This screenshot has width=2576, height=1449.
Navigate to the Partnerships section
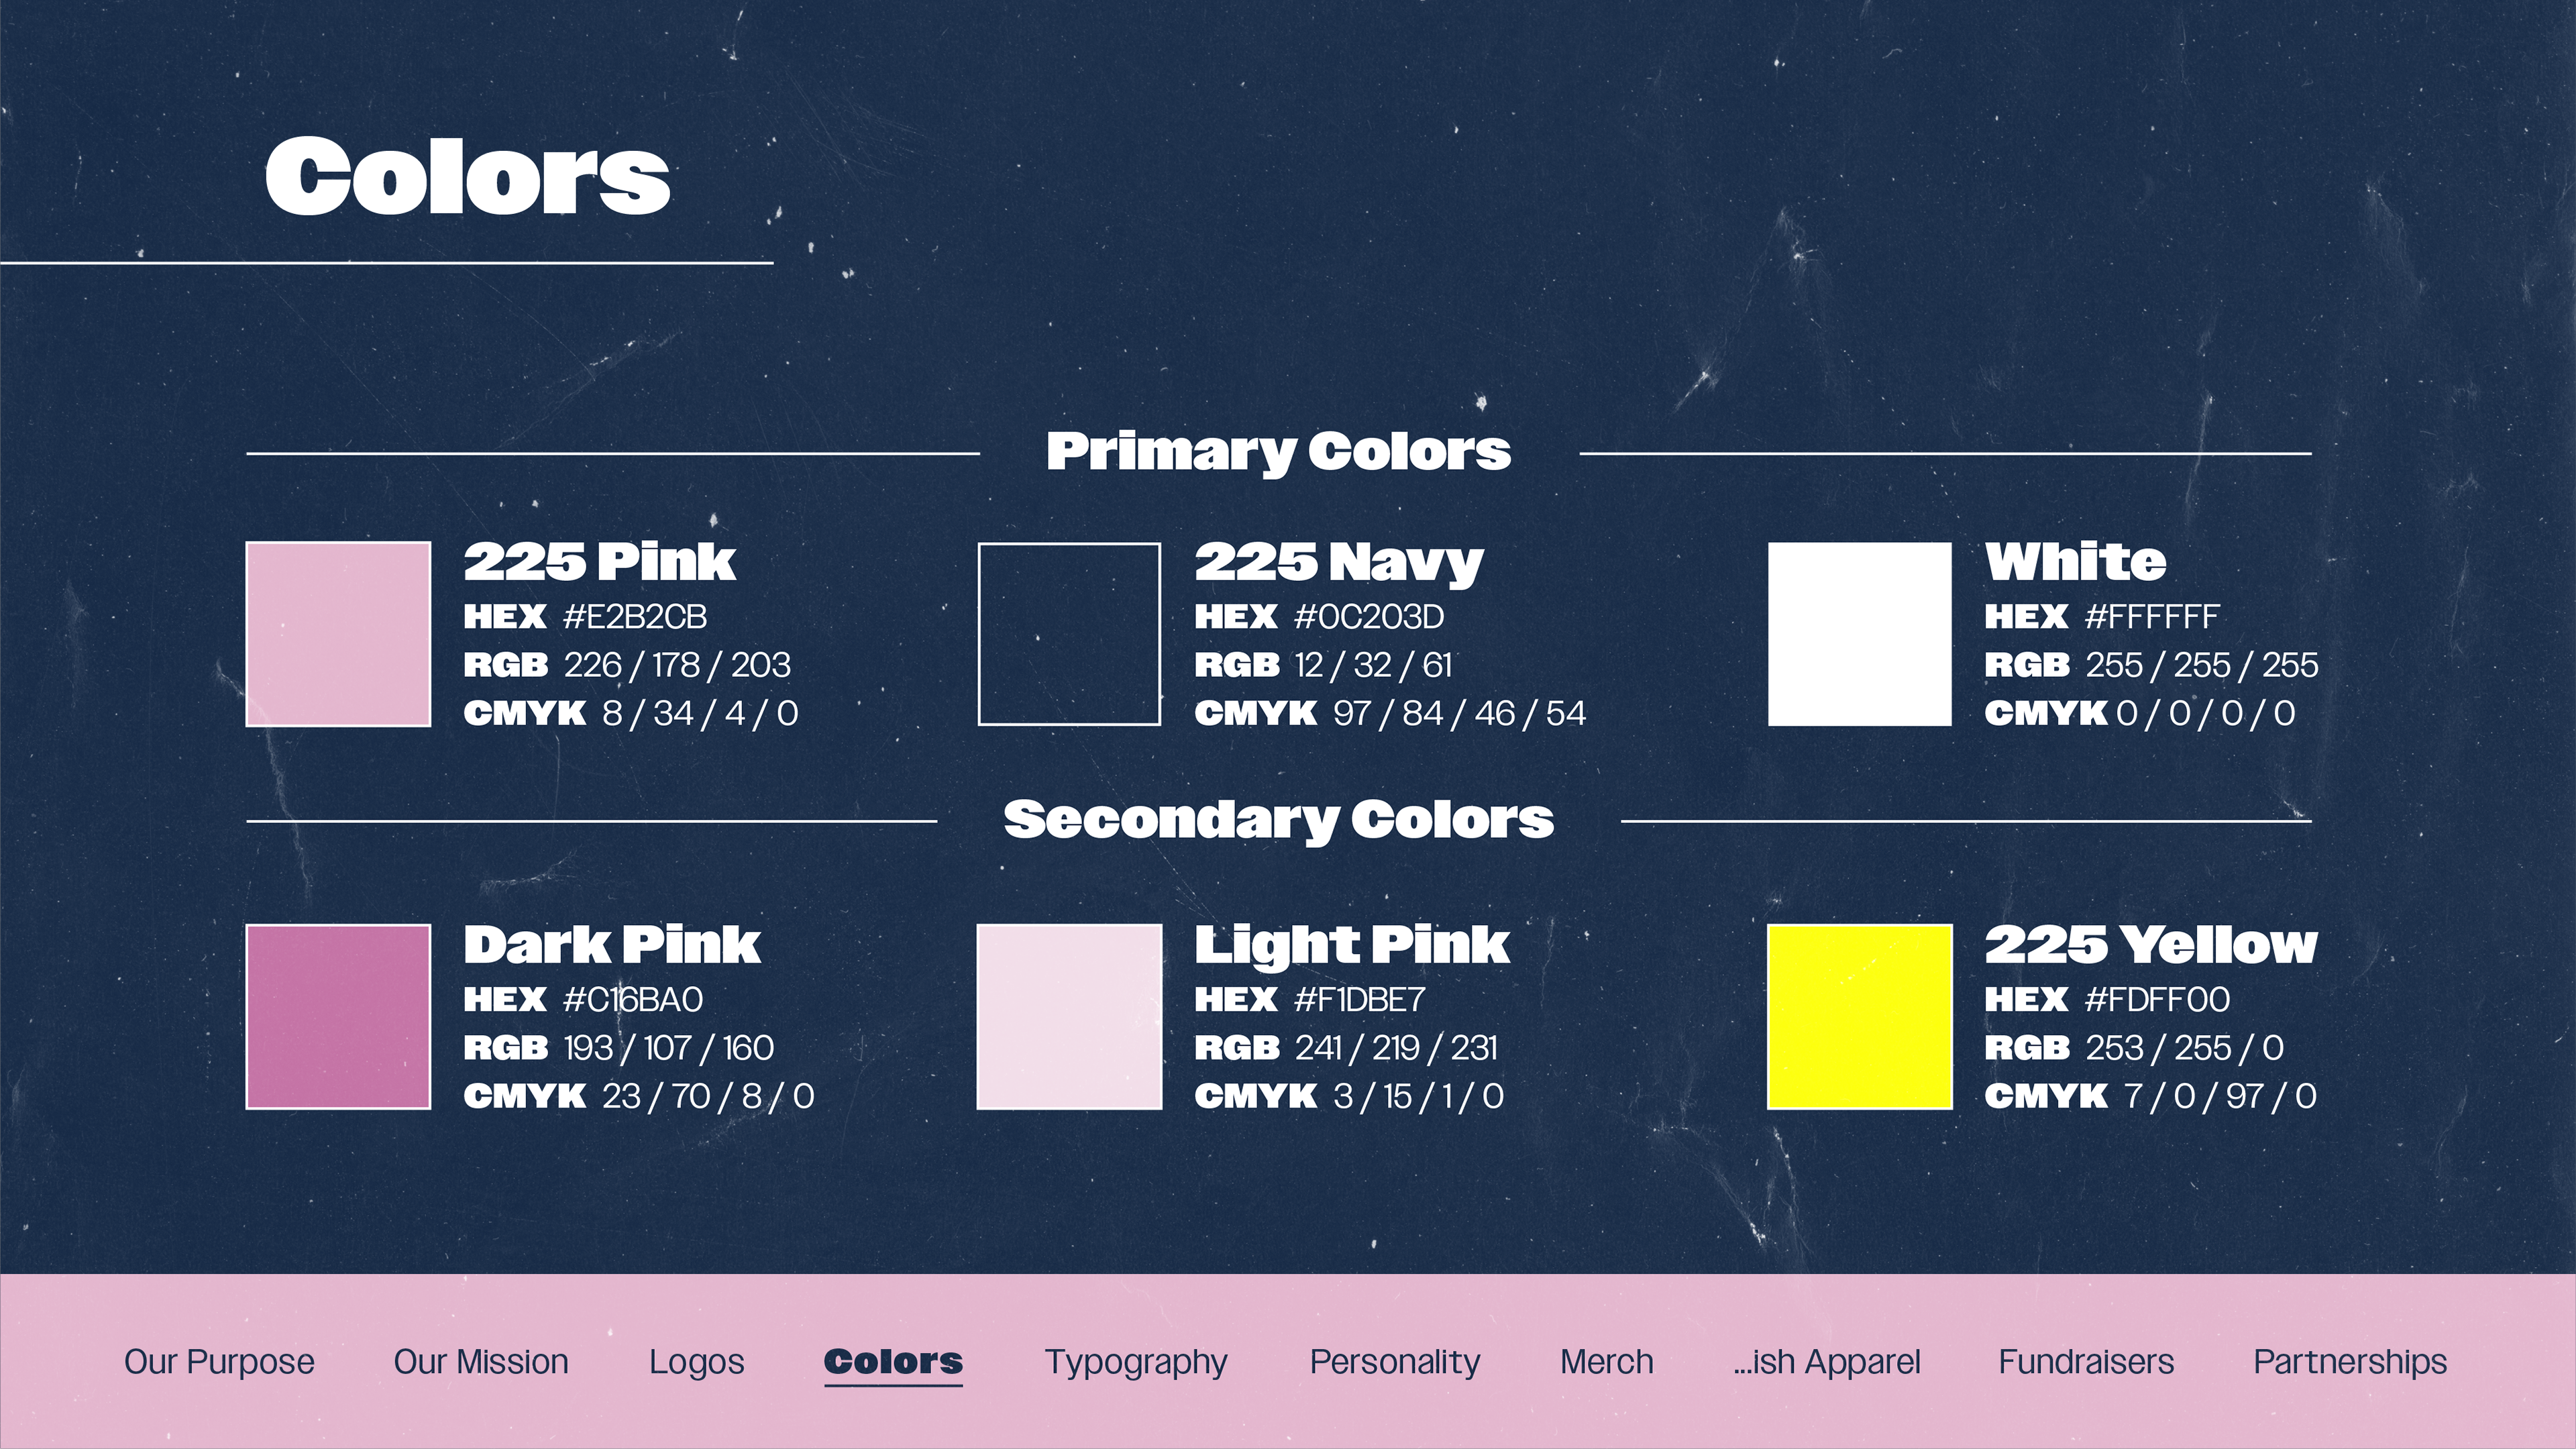[2350, 1361]
